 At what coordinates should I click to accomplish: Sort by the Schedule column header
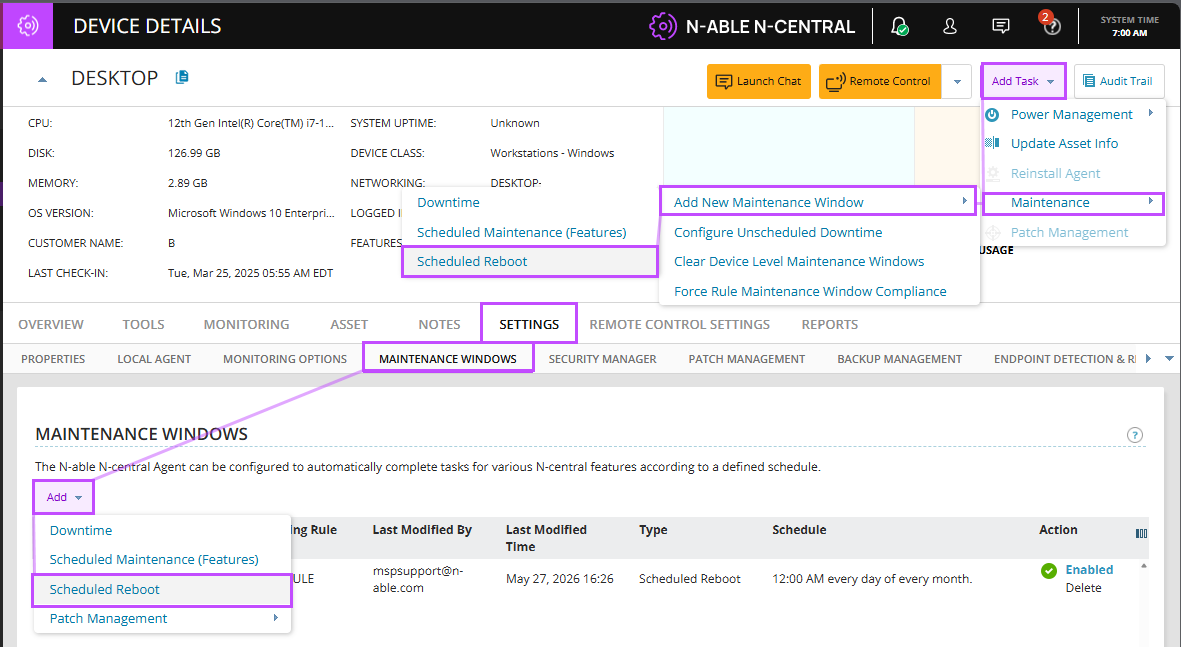tap(799, 530)
